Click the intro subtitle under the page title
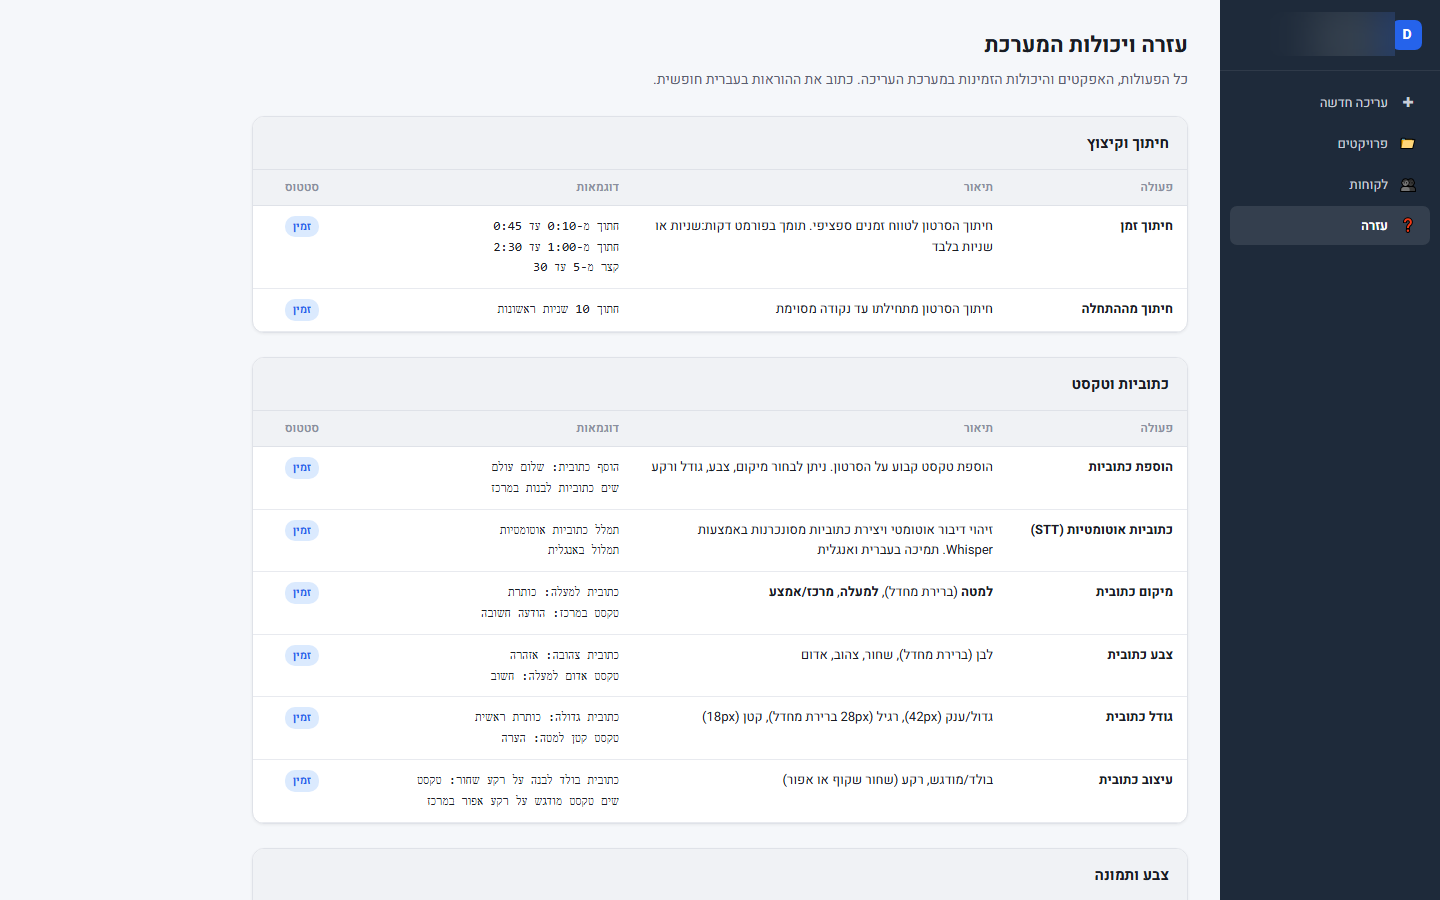Viewport: 1440px width, 900px height. pos(920,79)
